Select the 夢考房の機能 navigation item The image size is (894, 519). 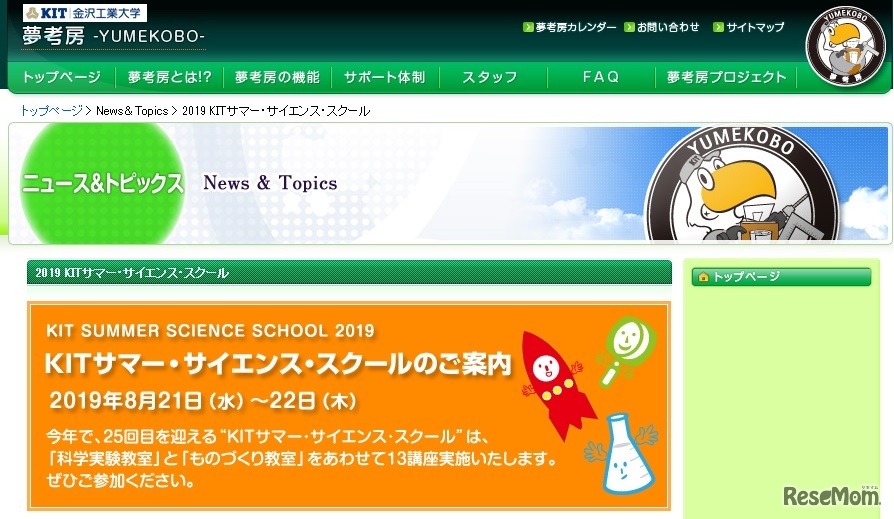click(x=277, y=77)
